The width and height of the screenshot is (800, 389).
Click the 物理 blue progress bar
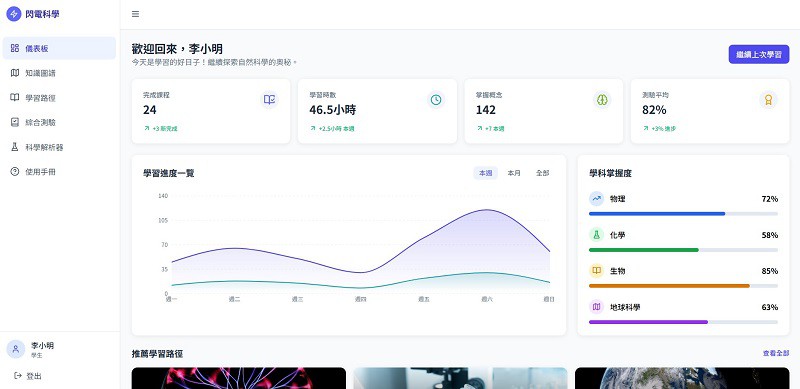pos(657,213)
